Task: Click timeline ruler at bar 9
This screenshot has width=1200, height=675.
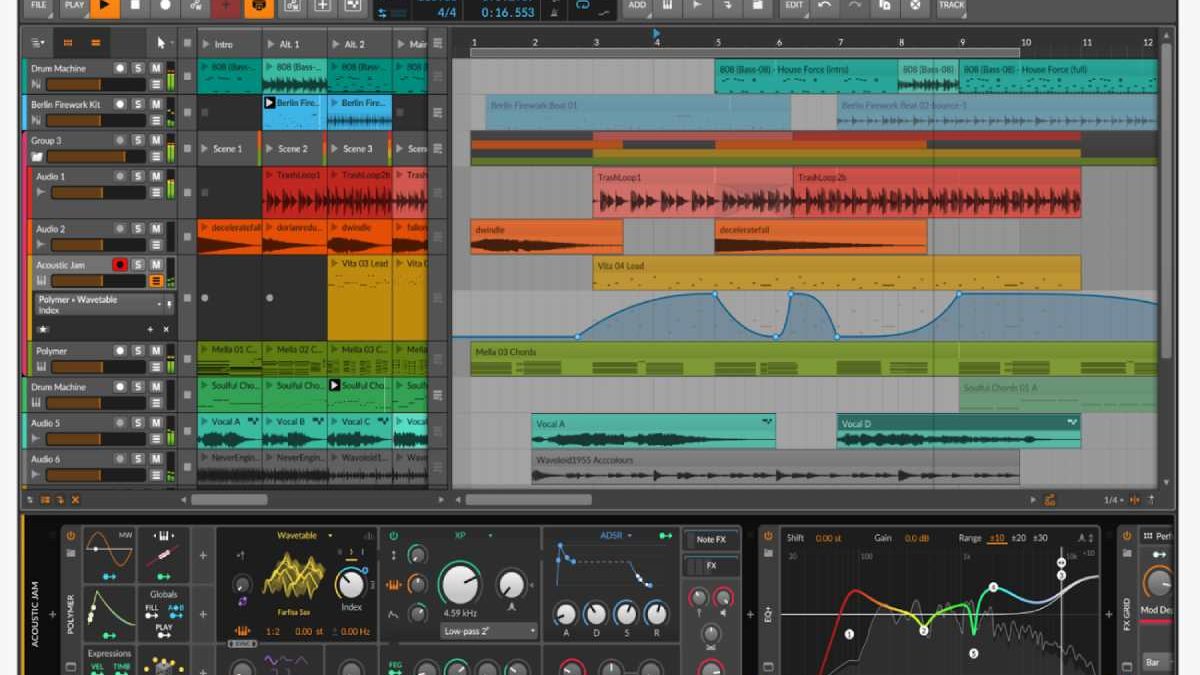Action: pos(963,43)
